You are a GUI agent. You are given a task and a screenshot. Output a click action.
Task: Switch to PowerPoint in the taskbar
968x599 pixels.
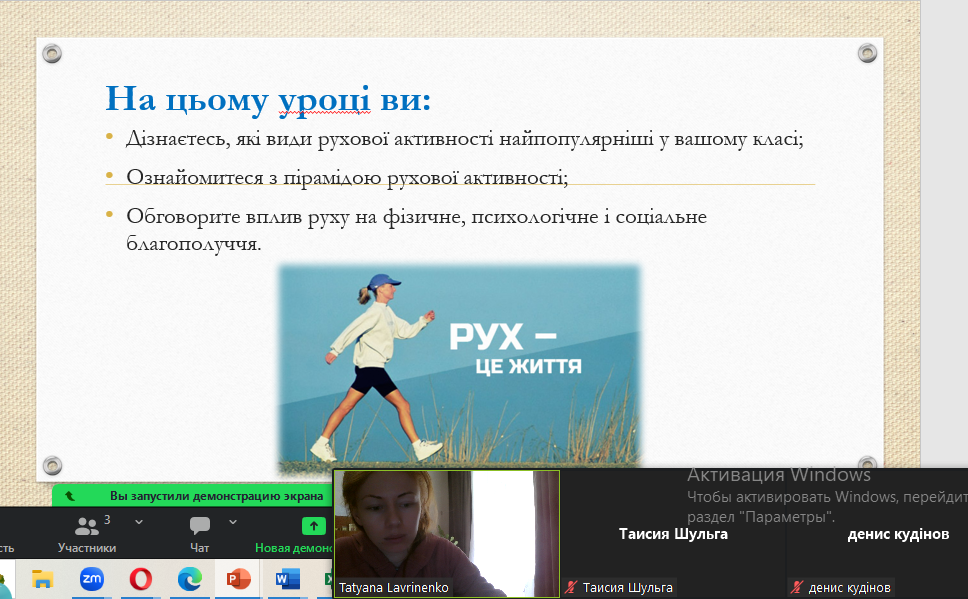click(239, 579)
